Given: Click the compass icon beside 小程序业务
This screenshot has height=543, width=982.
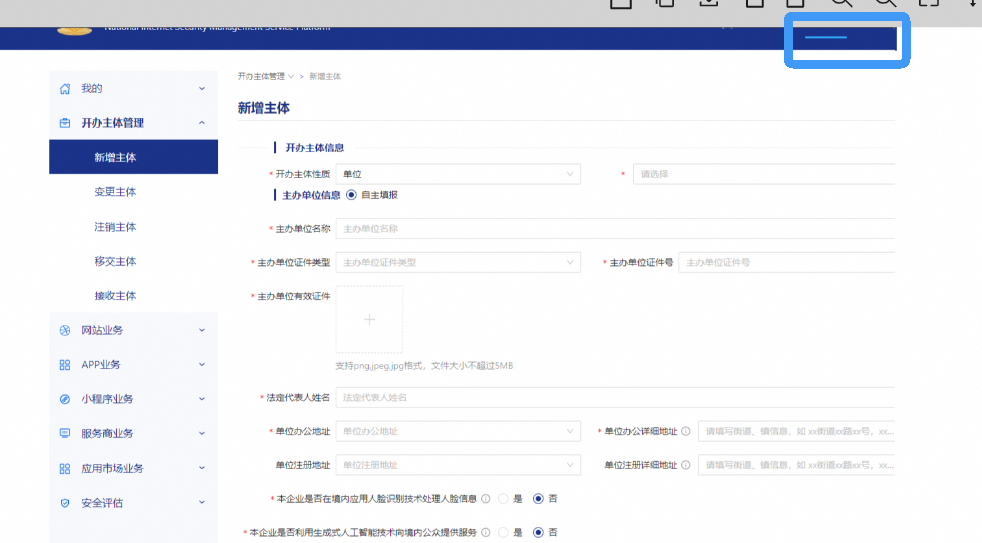Looking at the screenshot, I should point(65,399).
